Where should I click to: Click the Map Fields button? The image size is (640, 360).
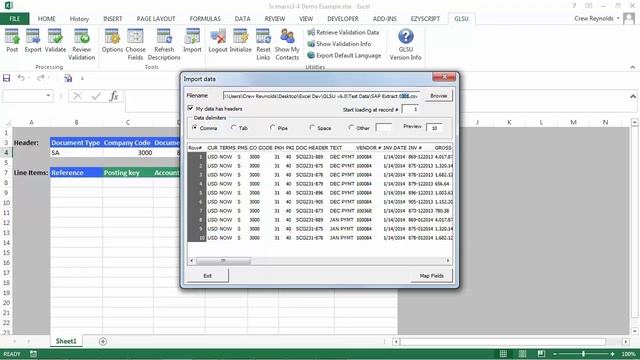(431, 276)
